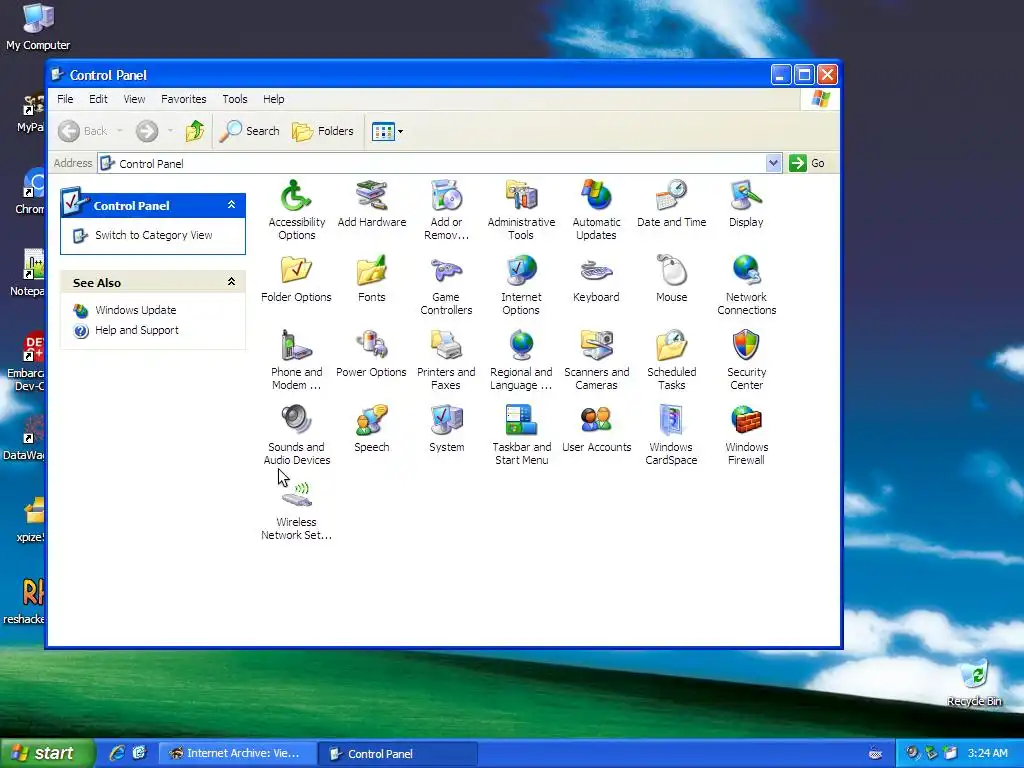Open Folder Options icon

pos(296,270)
